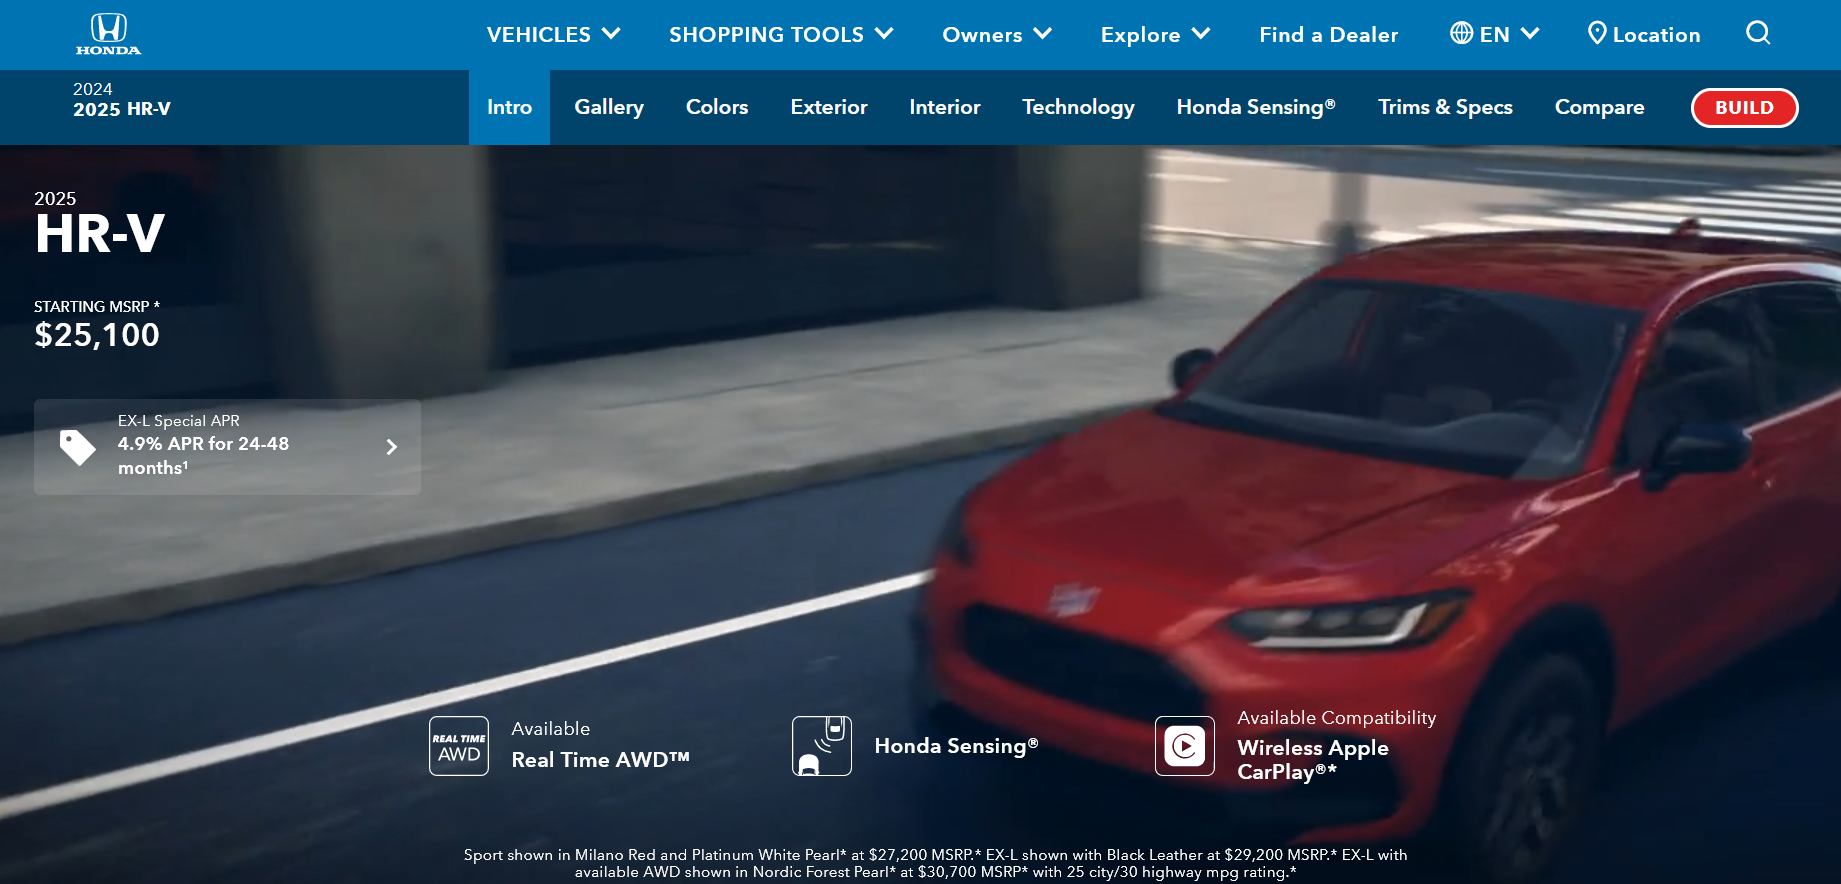Click the Real Time AWD™ feature text
Screen dimensions: 1841x884
(x=600, y=760)
